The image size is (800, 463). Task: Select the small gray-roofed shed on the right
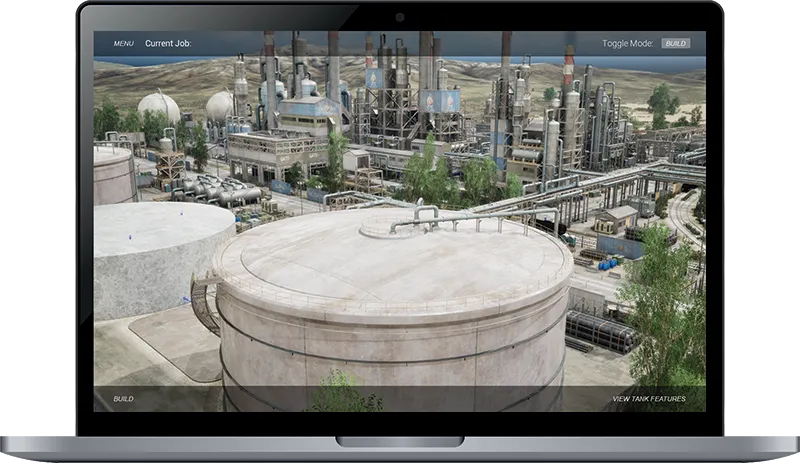[x=616, y=216]
